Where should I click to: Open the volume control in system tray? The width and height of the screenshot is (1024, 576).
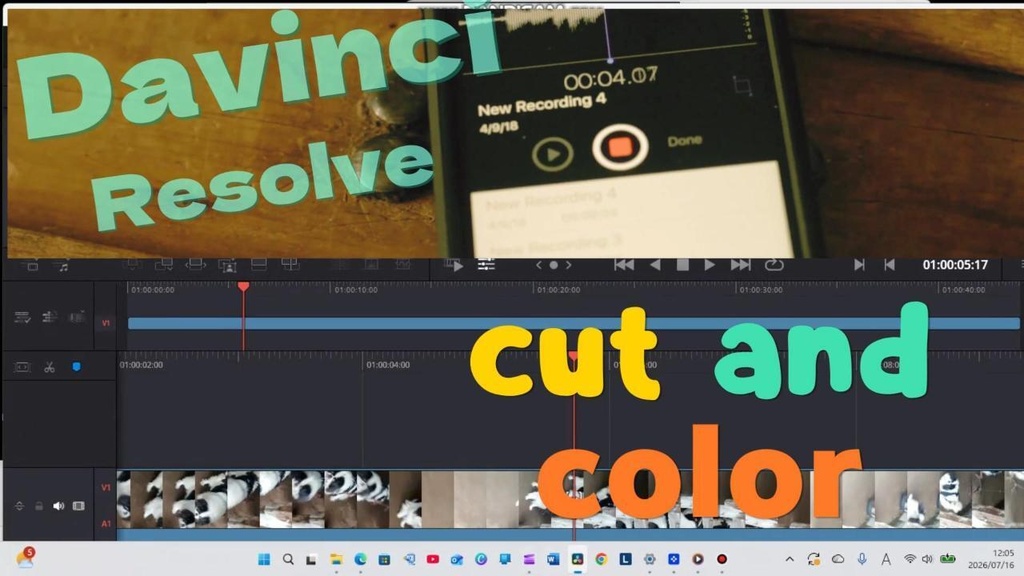click(x=927, y=559)
